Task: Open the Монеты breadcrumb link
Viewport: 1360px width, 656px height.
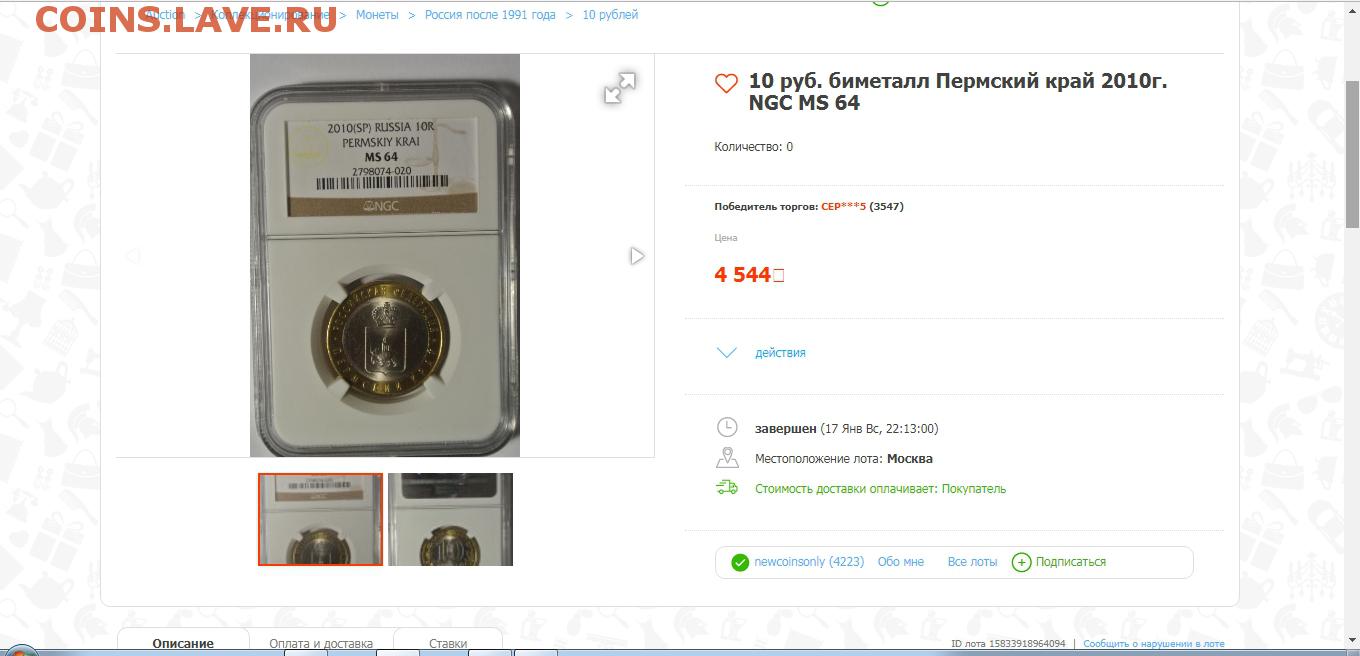Action: pyautogui.click(x=377, y=15)
